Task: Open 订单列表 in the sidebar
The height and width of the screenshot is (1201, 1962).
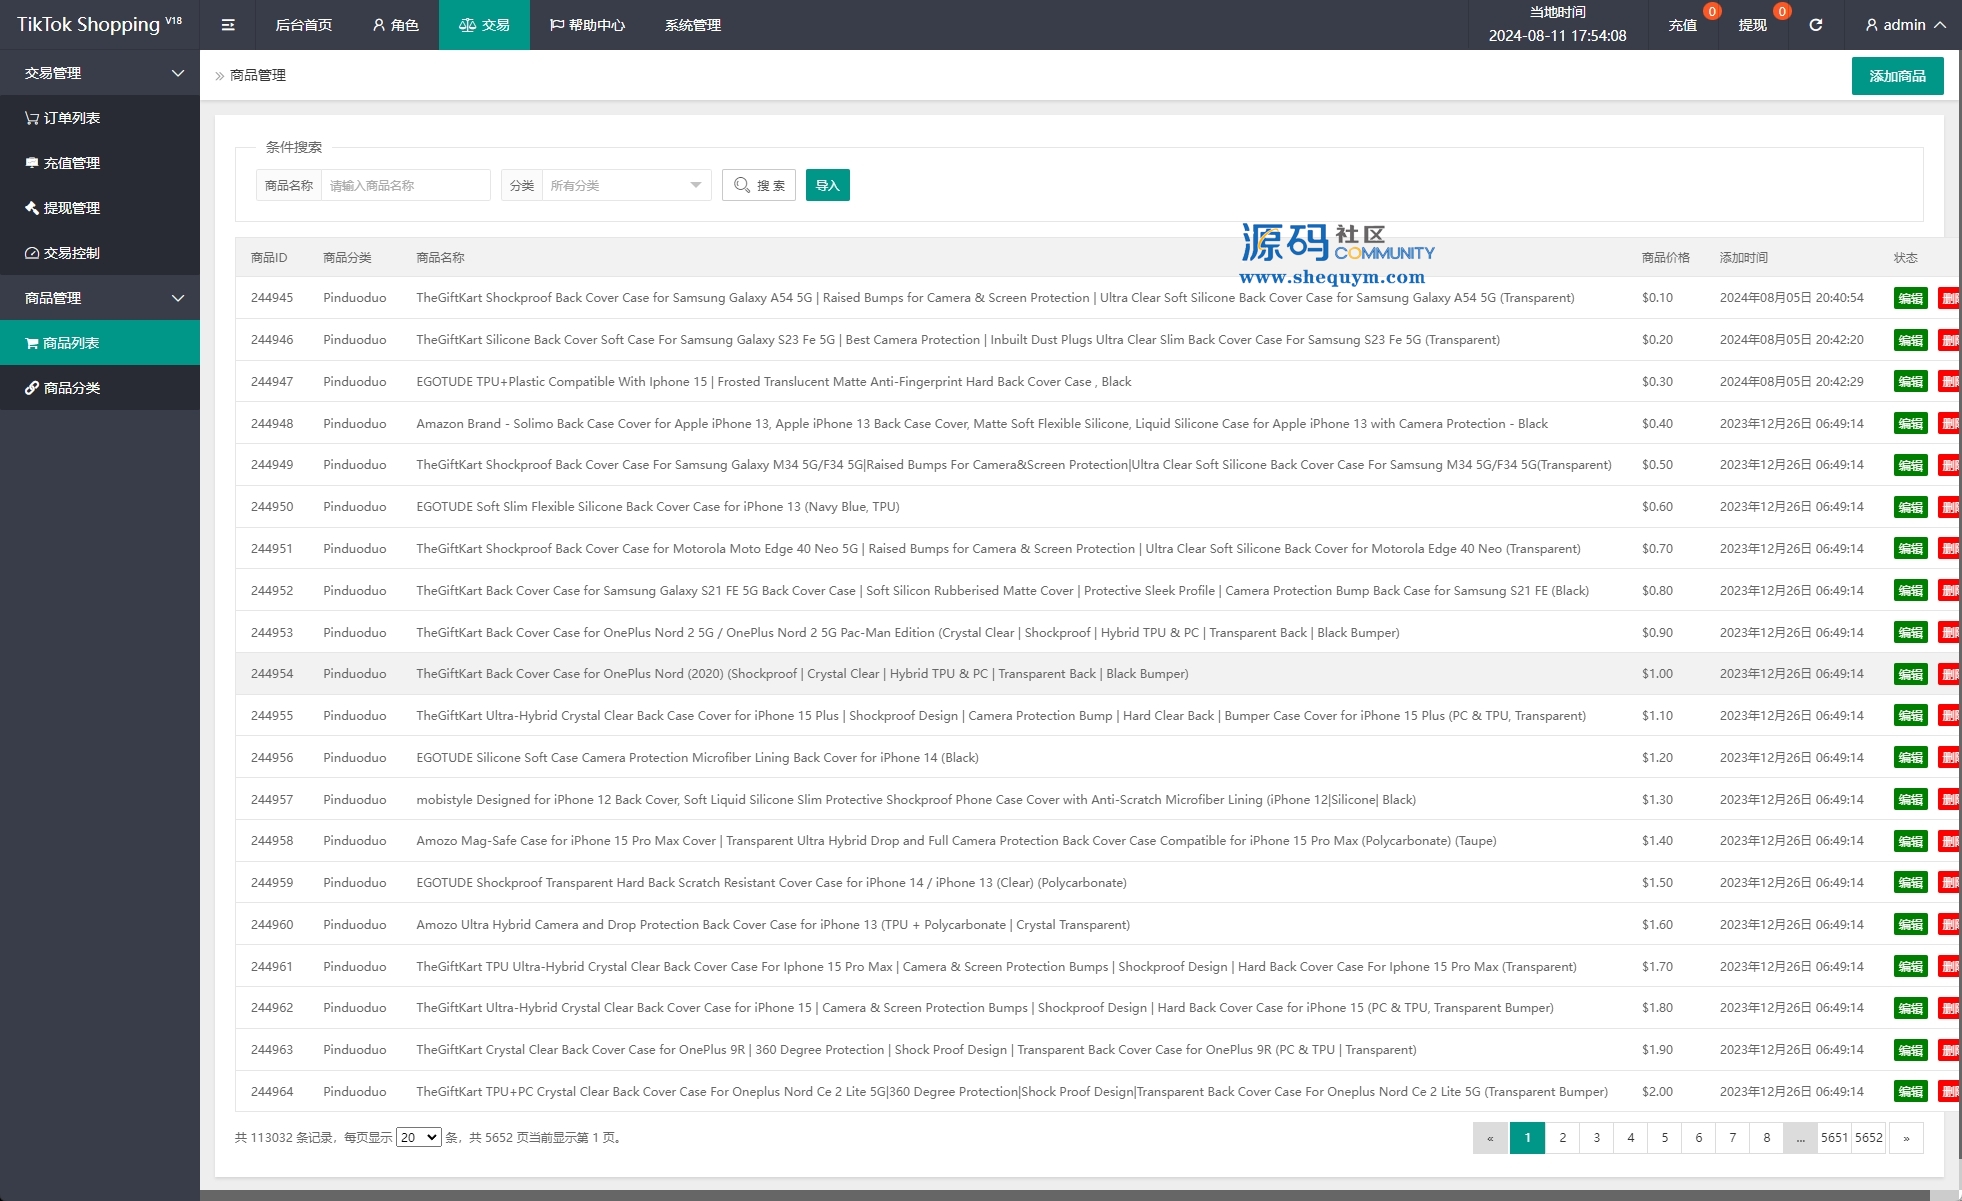Action: coord(100,118)
